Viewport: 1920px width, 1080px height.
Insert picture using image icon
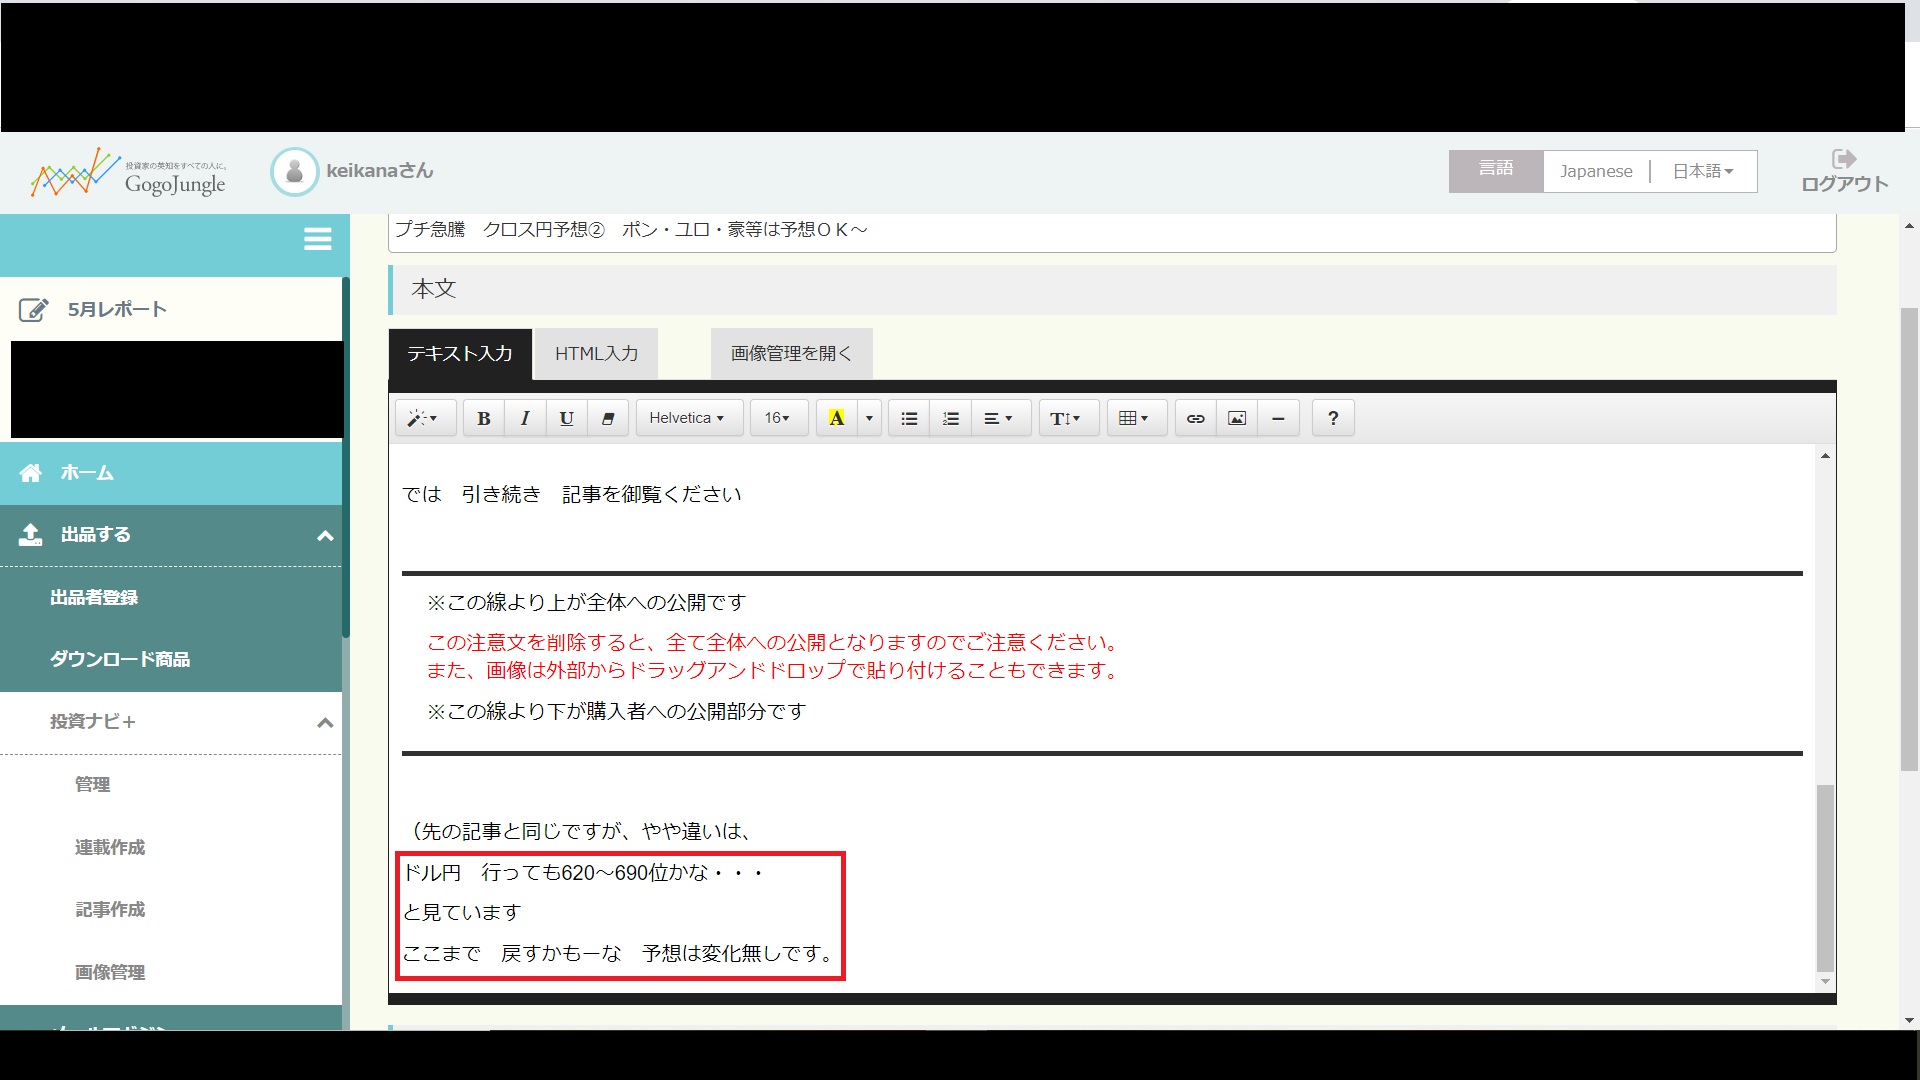point(1237,418)
